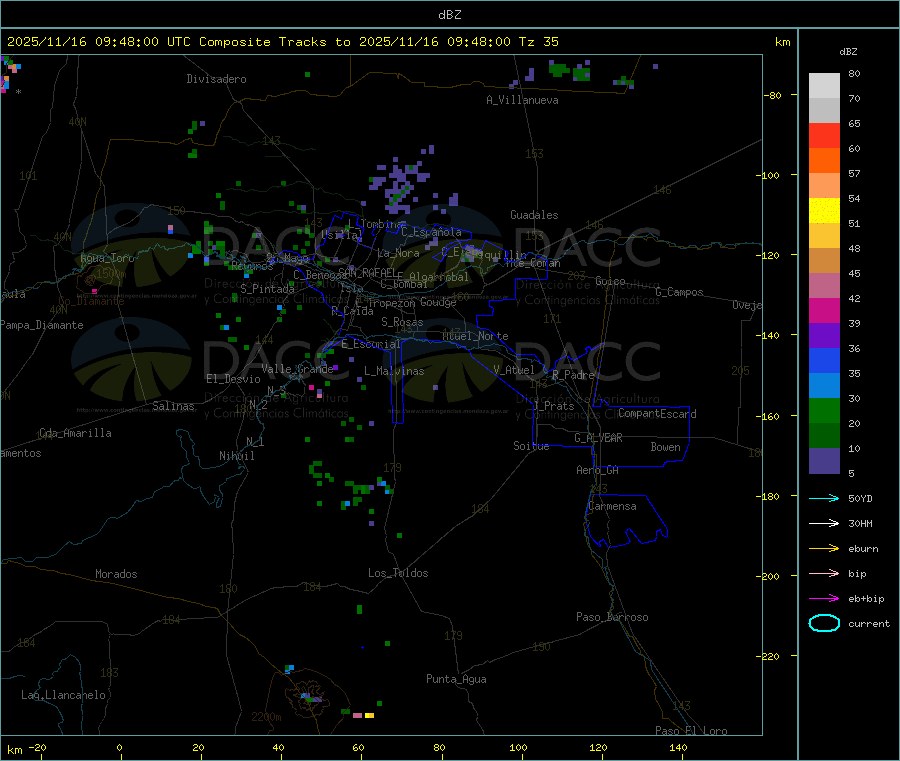Click the cyan 50YD arrow legend icon

pos(824,498)
